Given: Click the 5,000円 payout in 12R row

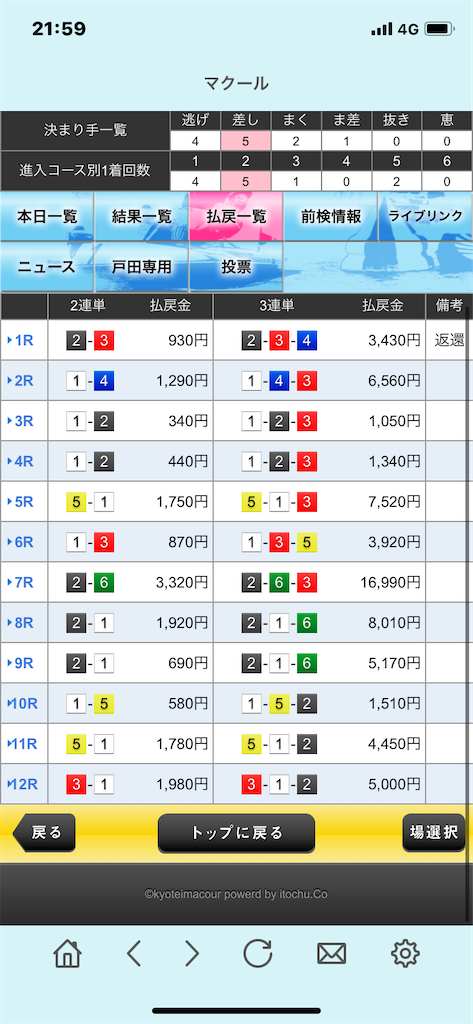Looking at the screenshot, I should [394, 784].
